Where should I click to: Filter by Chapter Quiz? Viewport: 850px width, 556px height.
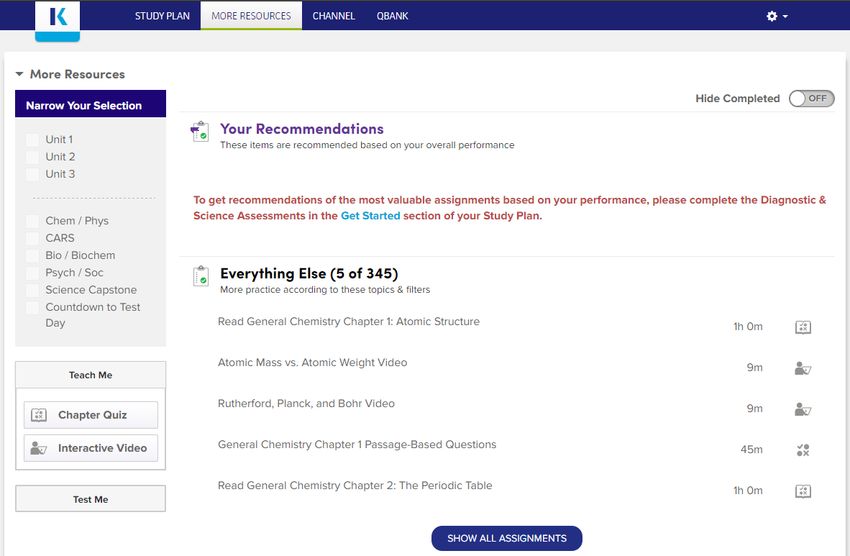[x=91, y=415]
